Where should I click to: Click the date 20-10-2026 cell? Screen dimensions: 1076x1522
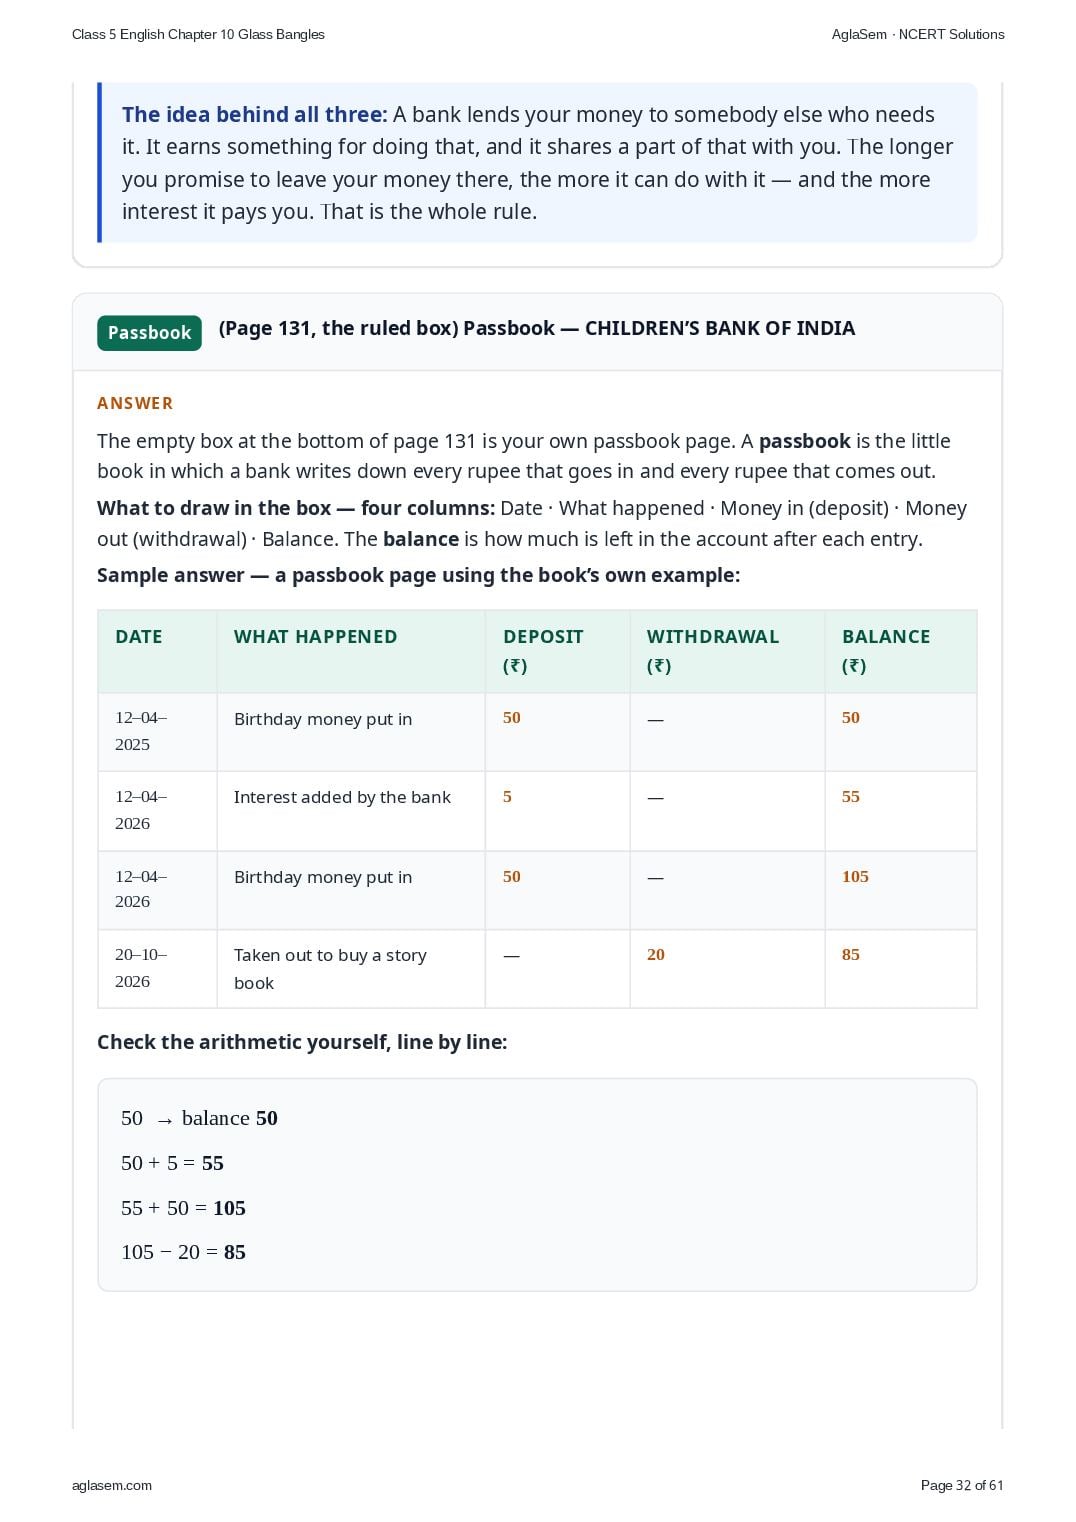(x=158, y=969)
